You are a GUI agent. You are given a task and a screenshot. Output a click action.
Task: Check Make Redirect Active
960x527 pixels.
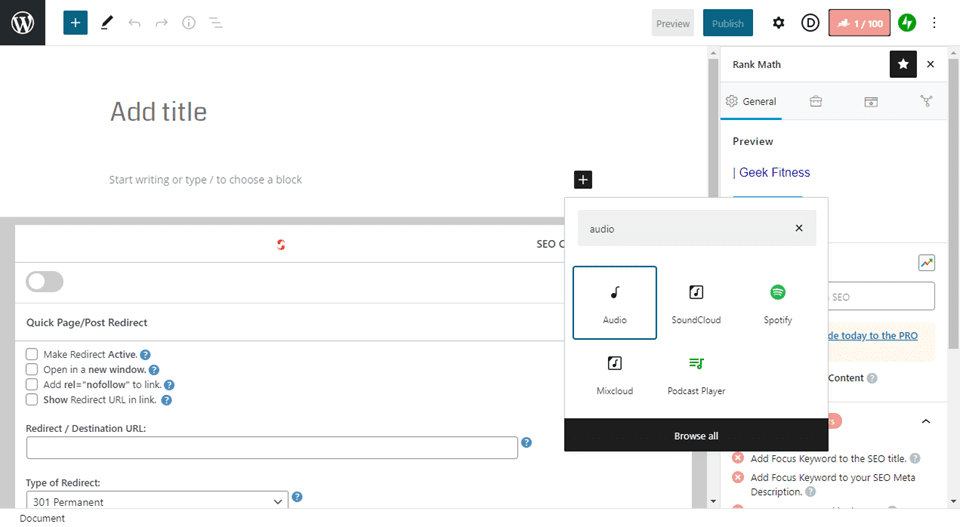coord(32,354)
